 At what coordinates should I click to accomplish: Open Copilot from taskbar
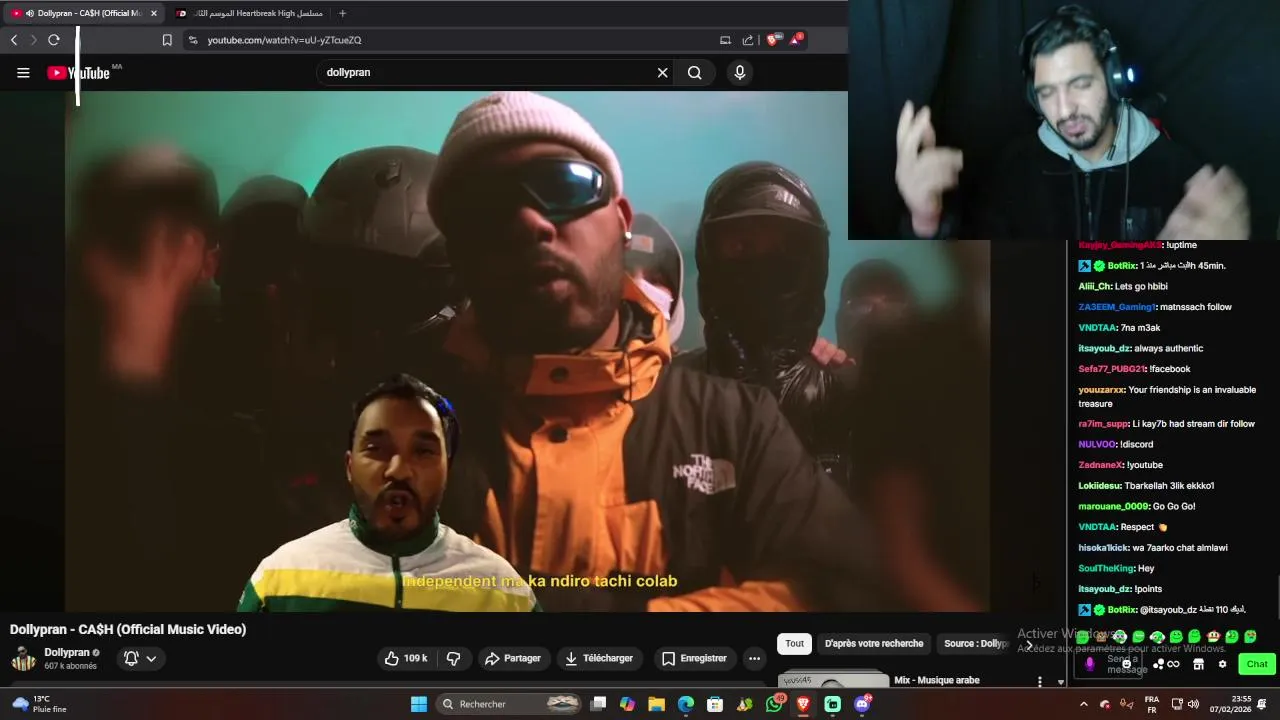click(x=627, y=704)
